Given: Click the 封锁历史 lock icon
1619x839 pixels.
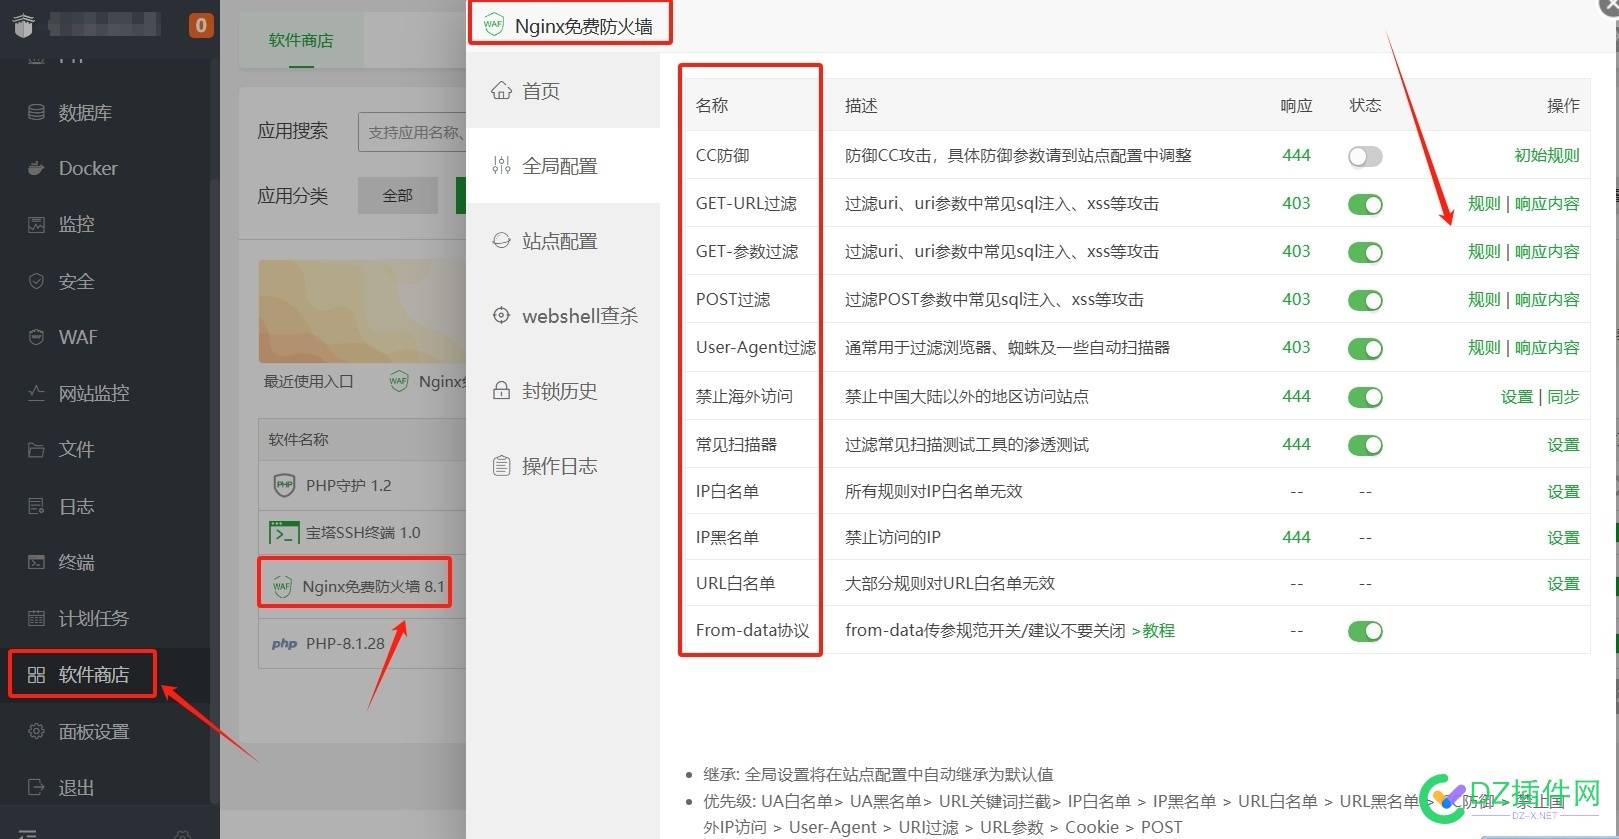Looking at the screenshot, I should (x=501, y=390).
